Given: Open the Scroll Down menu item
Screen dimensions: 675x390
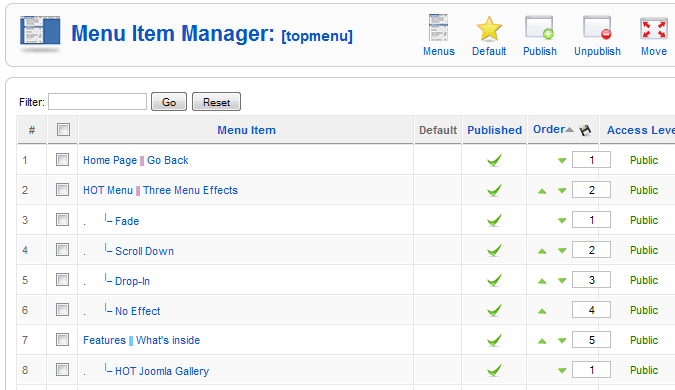Looking at the screenshot, I should click(x=144, y=251).
